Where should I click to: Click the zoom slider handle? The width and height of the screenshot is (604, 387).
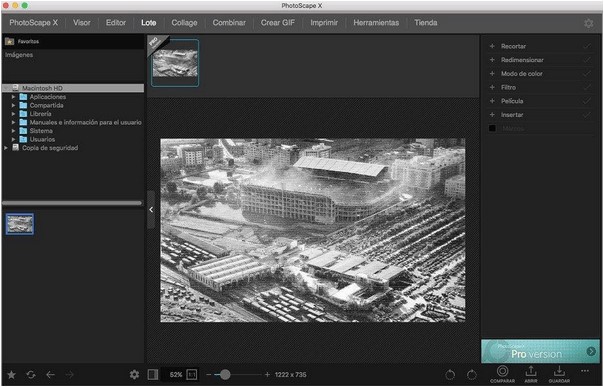click(225, 374)
